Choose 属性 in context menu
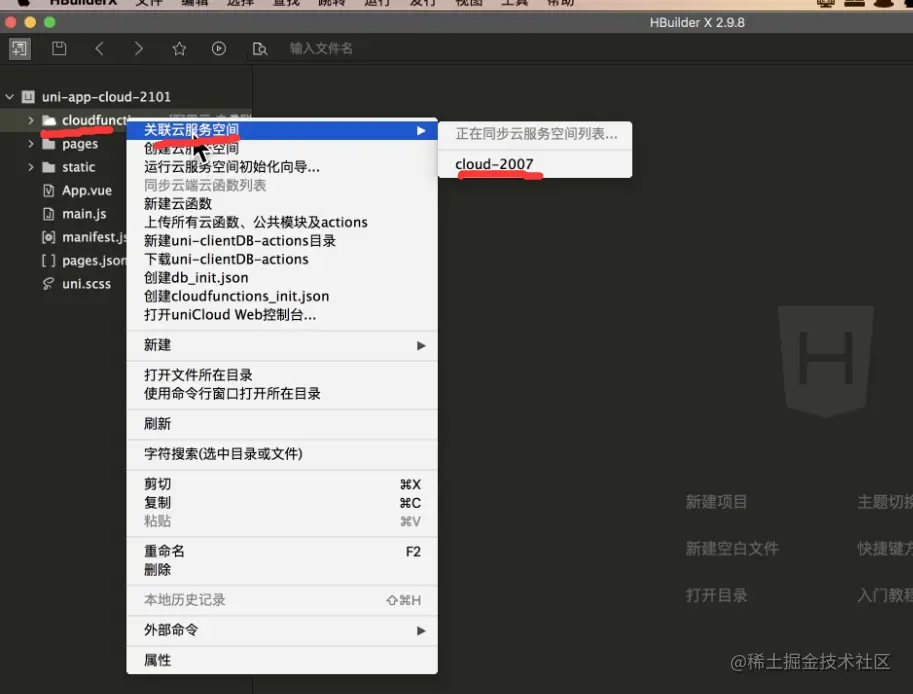 [x=282, y=660]
